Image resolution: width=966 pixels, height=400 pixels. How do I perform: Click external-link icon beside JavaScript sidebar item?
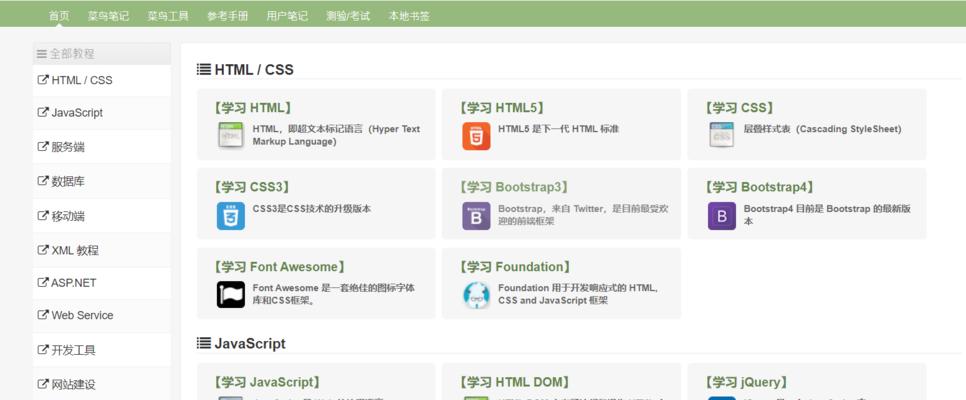pos(43,112)
